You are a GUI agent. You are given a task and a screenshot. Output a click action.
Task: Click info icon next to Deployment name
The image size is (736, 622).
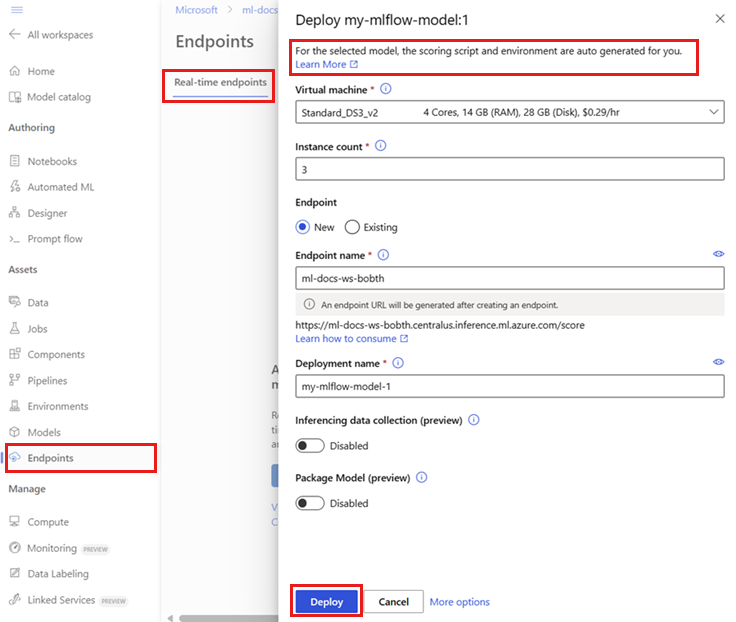click(x=398, y=363)
